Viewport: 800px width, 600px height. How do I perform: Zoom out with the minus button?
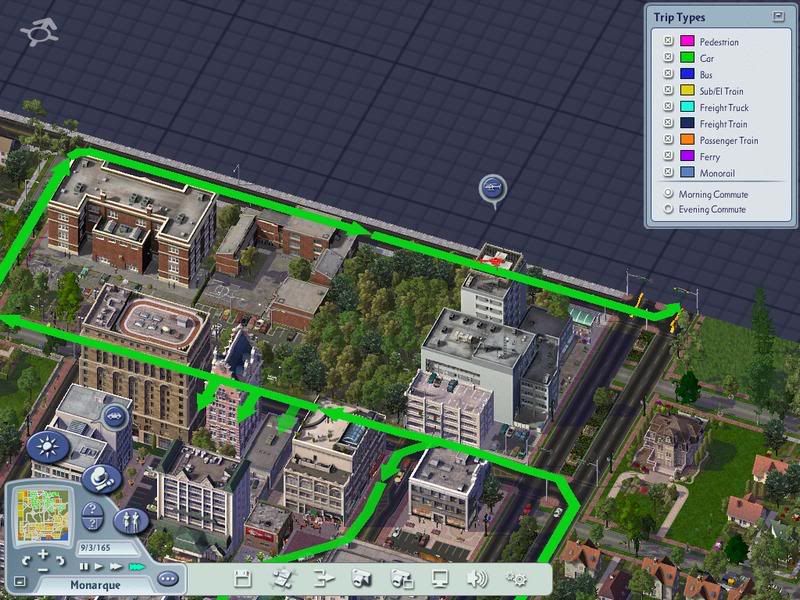[x=43, y=569]
